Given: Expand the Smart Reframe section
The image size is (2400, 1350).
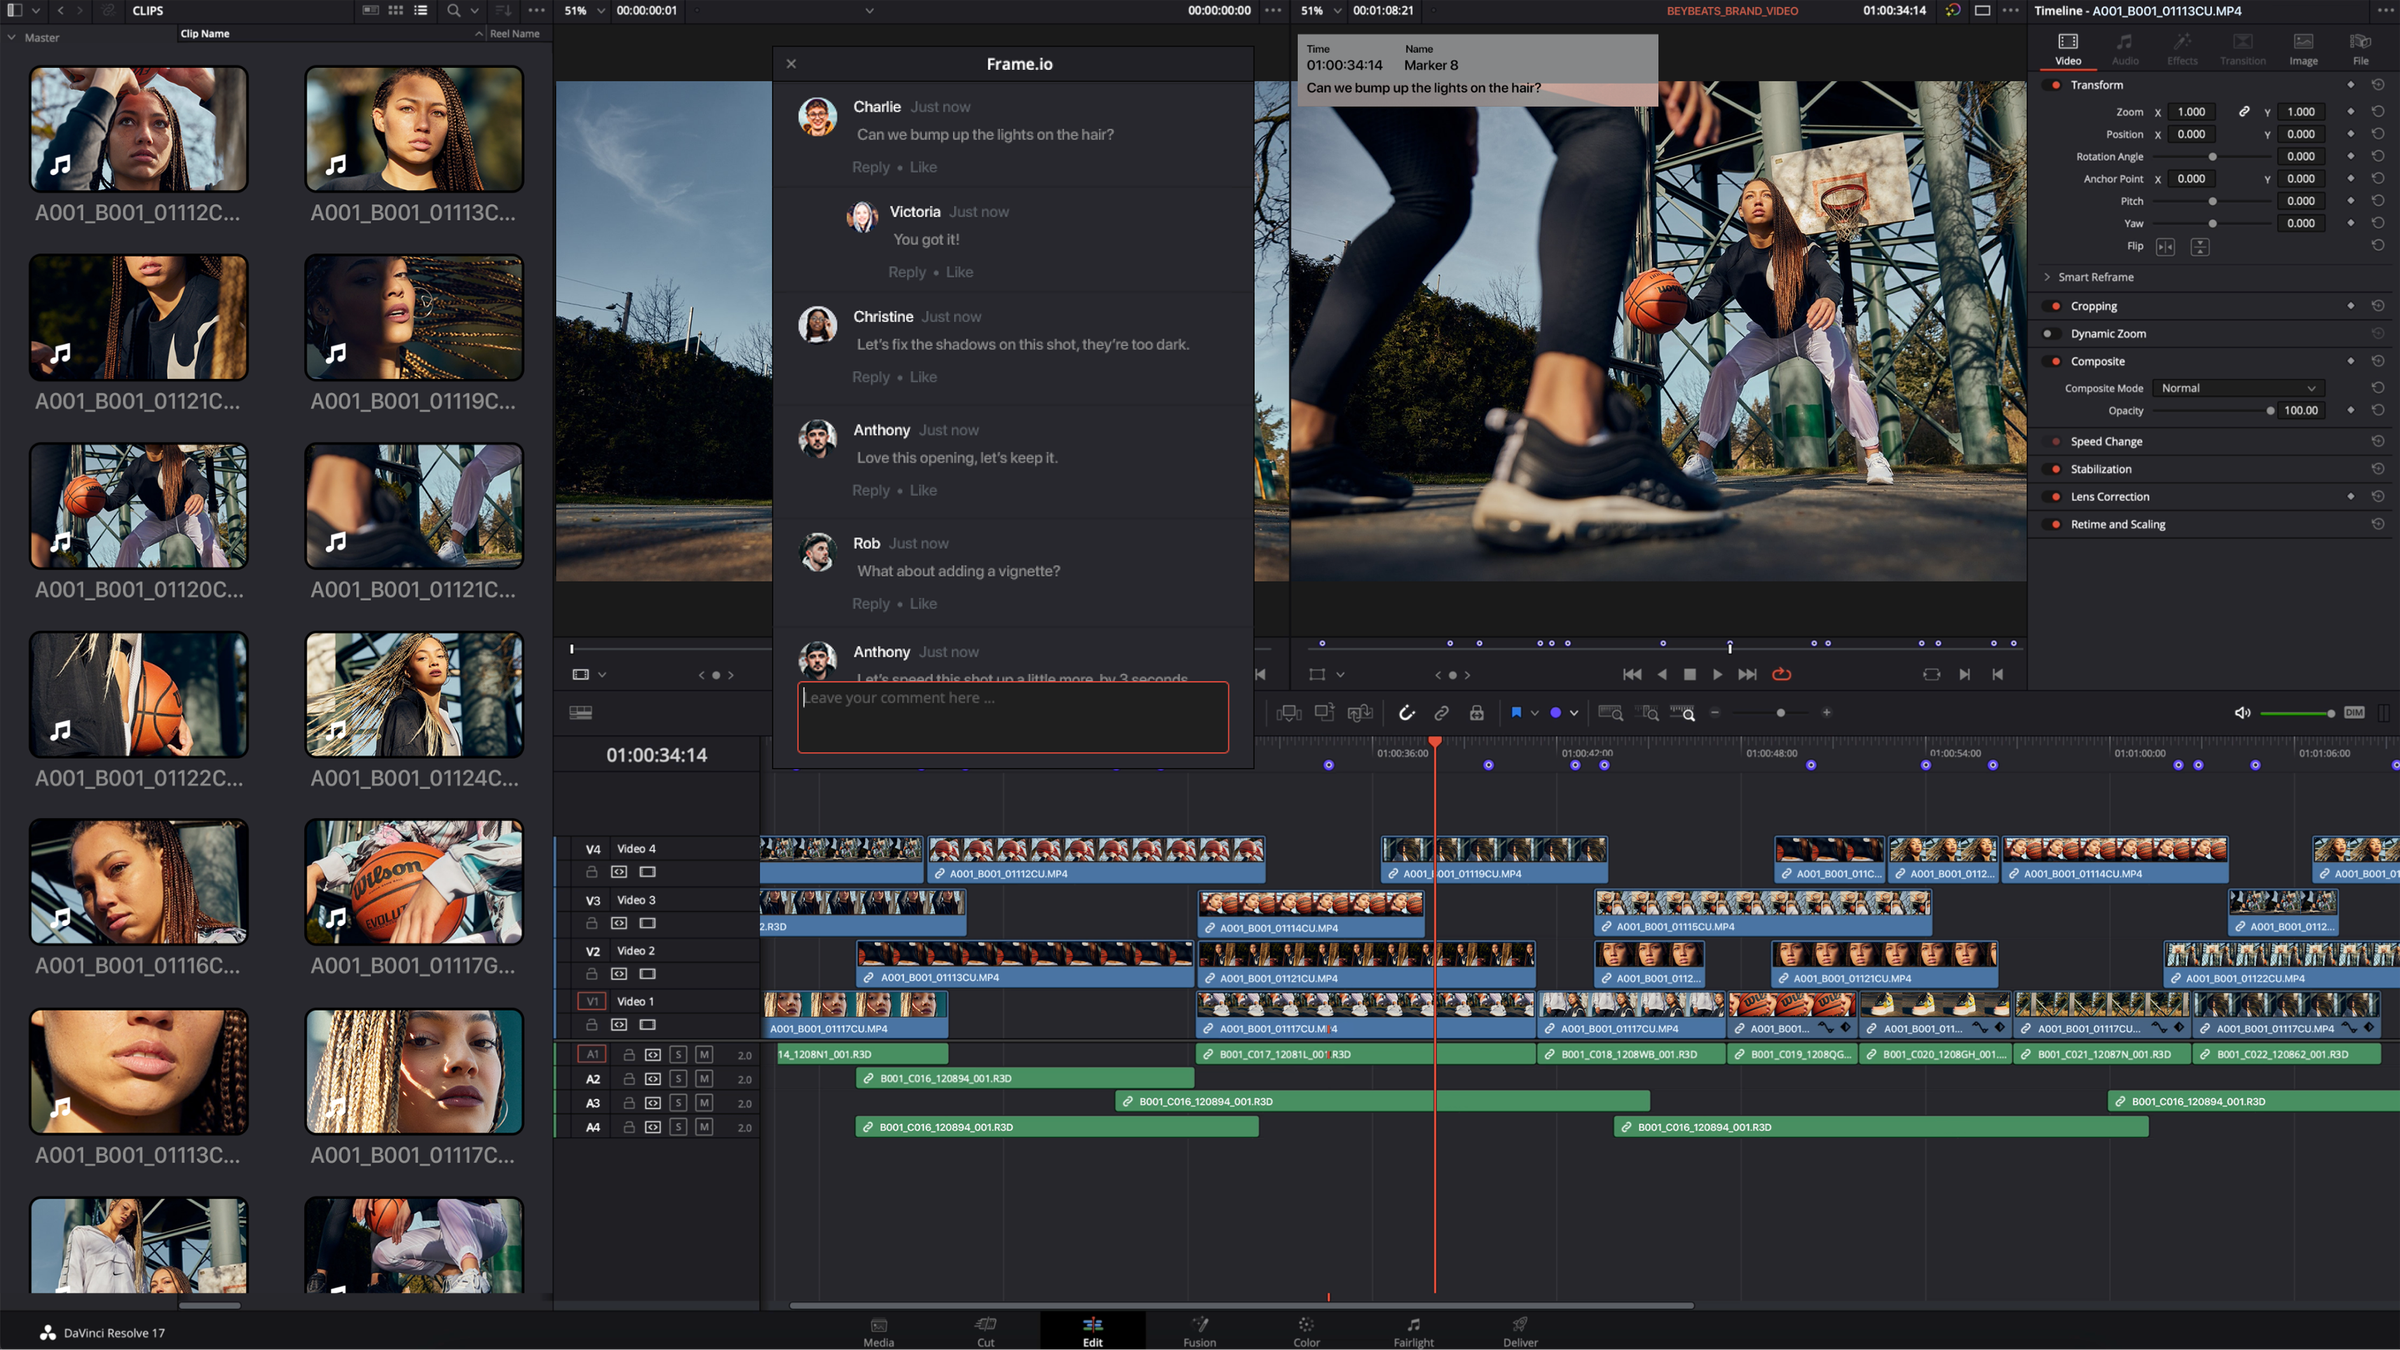Looking at the screenshot, I should (x=2047, y=277).
